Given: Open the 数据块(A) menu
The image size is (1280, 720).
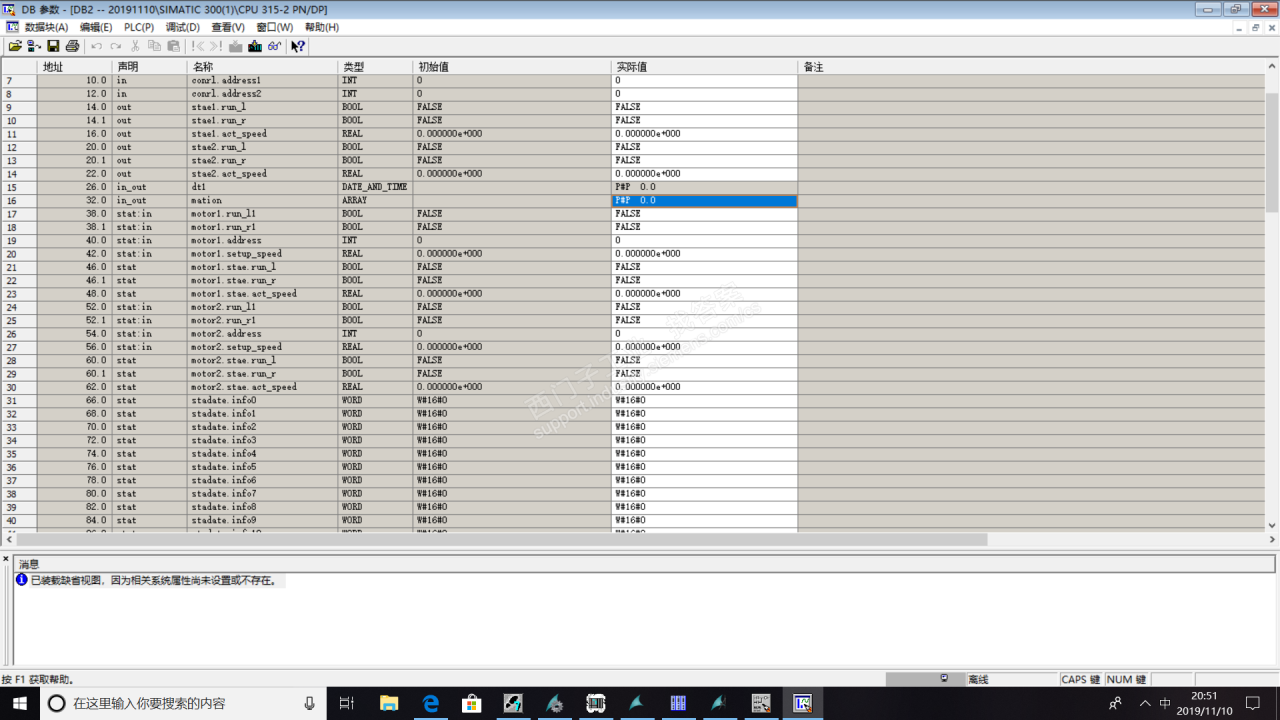Looking at the screenshot, I should tap(46, 27).
